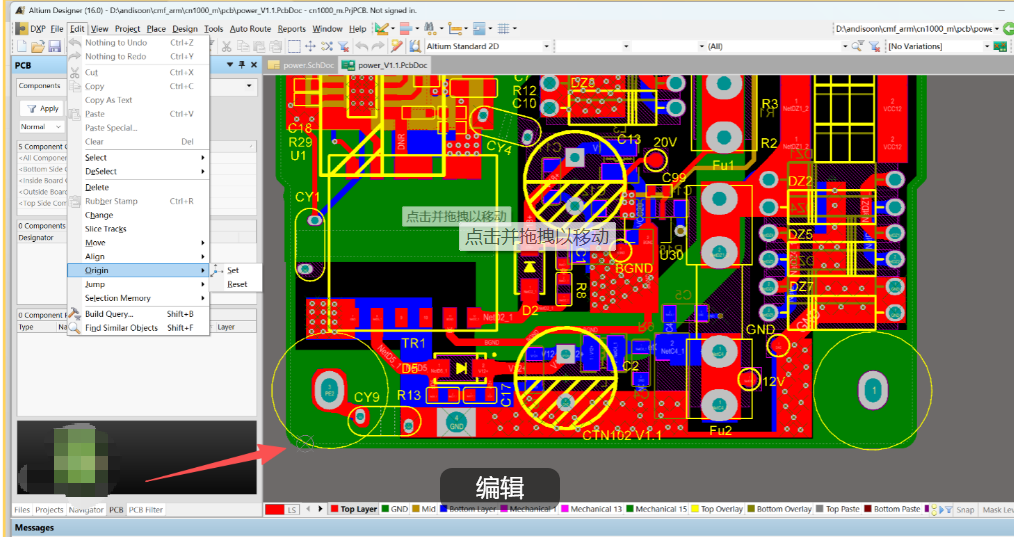Click the Clear Filter funnel icon
This screenshot has height=537, width=1014.
[x=343, y=46]
